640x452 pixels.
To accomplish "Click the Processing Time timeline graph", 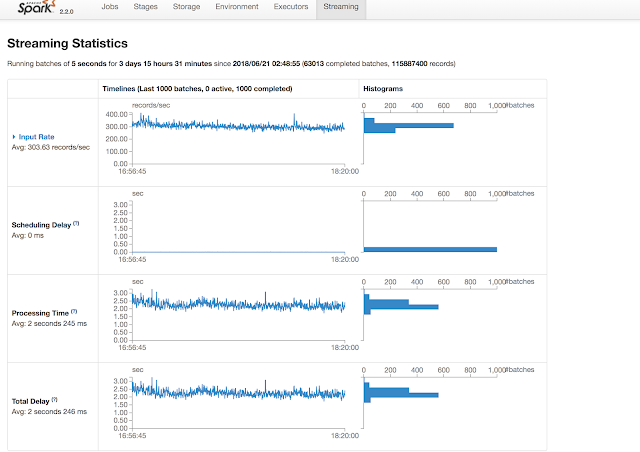I will 238,315.
